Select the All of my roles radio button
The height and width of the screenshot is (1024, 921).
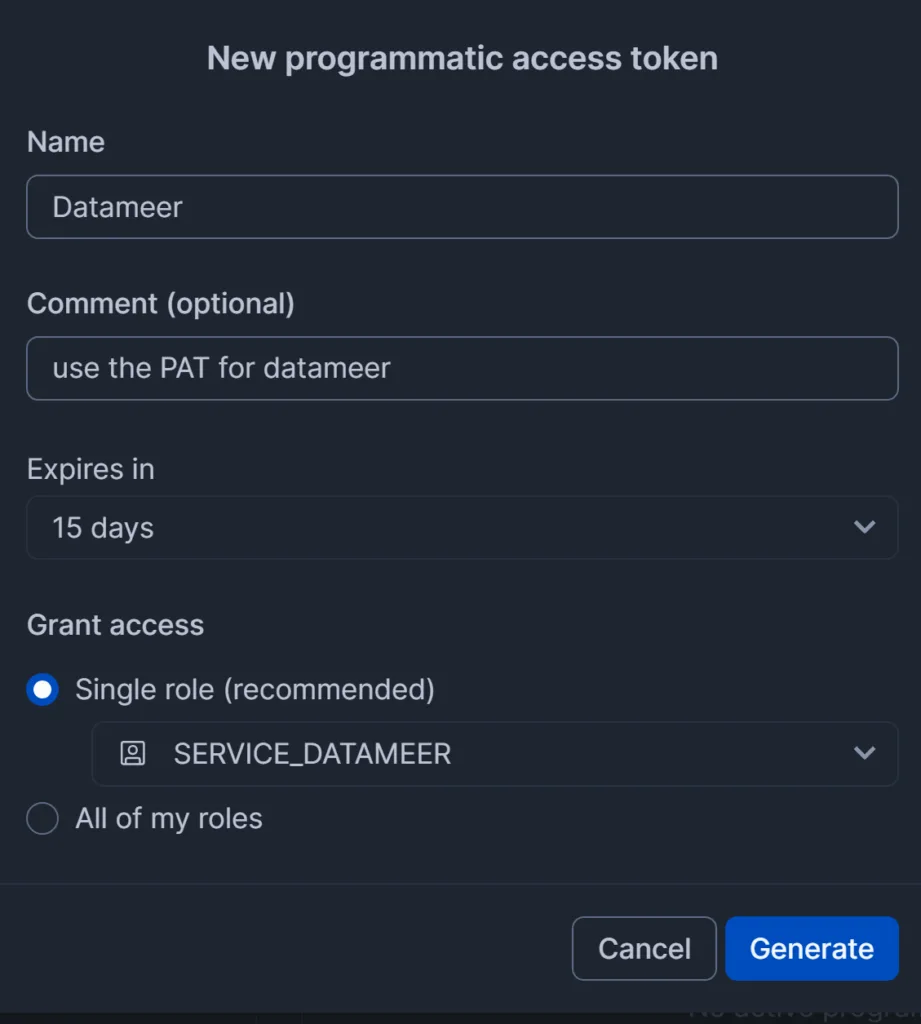(42, 818)
